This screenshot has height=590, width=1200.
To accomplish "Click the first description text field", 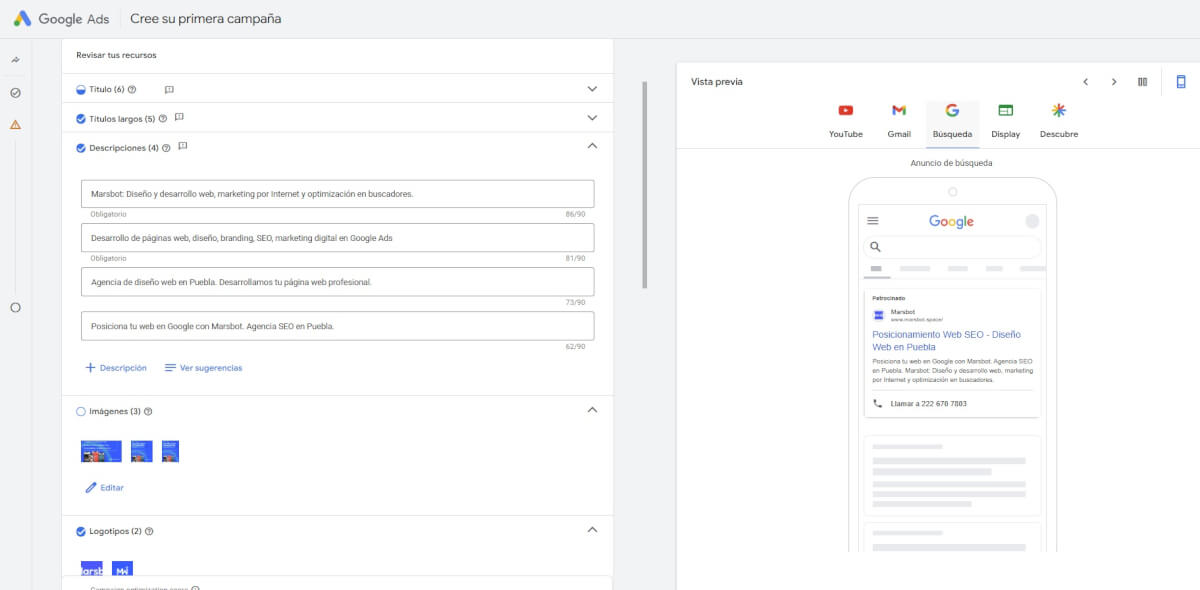I will (337, 194).
